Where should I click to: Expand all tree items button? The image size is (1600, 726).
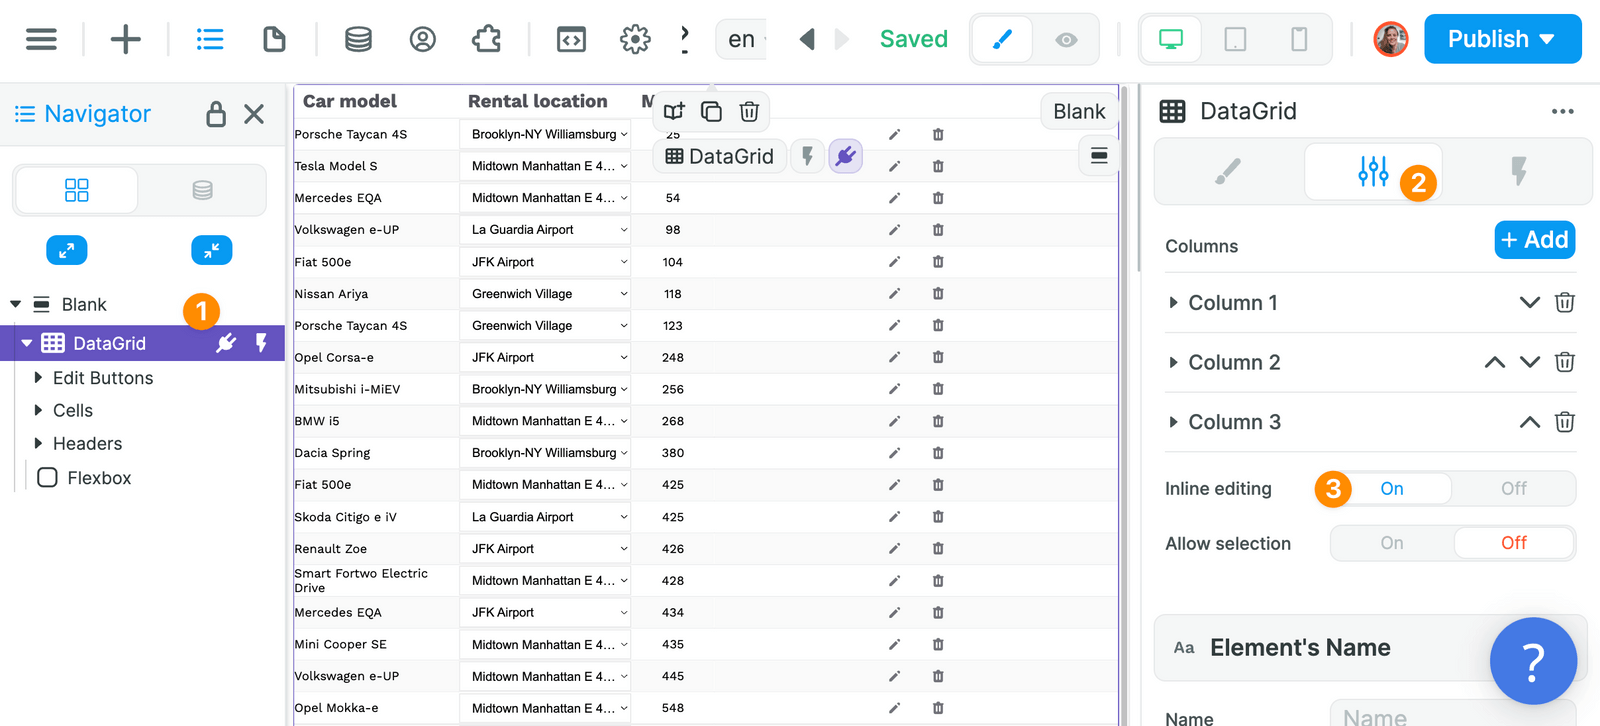point(67,250)
